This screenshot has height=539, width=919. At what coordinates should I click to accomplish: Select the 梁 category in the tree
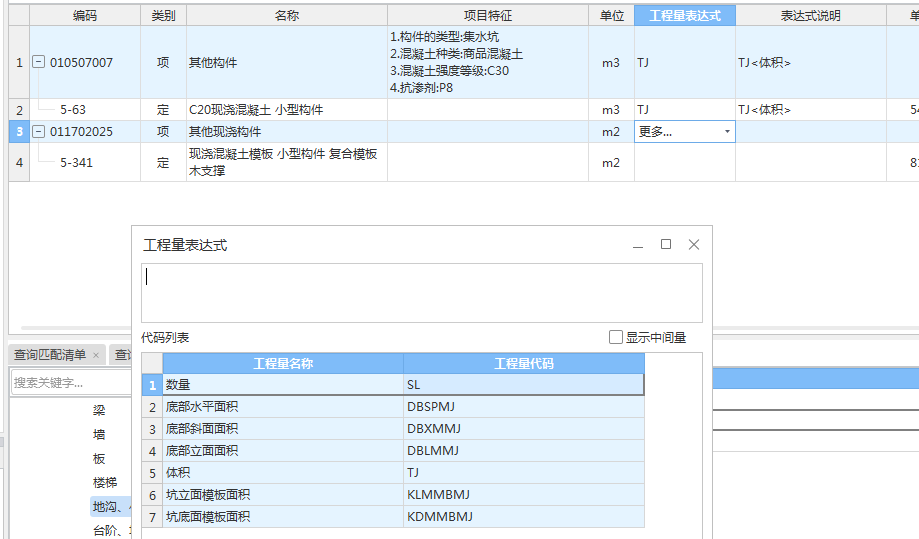click(99, 410)
